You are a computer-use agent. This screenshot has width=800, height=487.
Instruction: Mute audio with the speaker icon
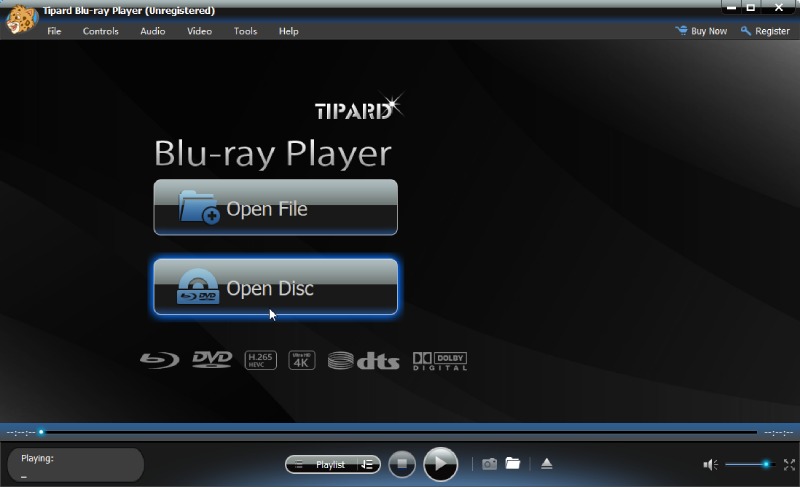tap(710, 465)
